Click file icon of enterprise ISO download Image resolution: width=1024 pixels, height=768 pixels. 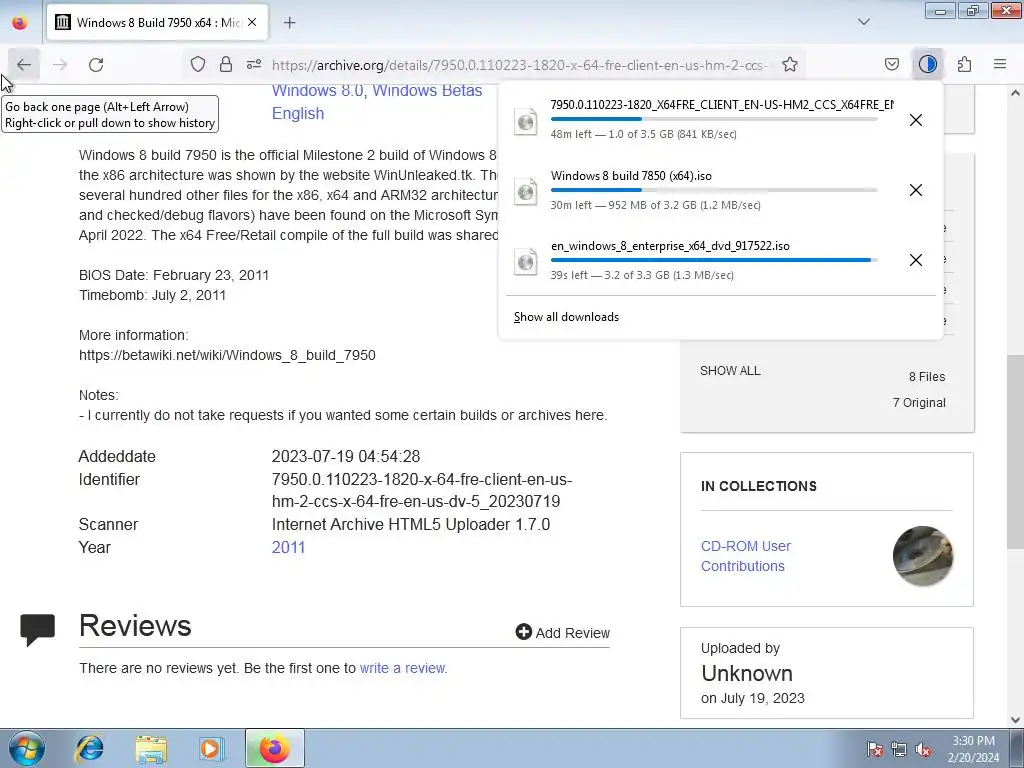tap(526, 261)
